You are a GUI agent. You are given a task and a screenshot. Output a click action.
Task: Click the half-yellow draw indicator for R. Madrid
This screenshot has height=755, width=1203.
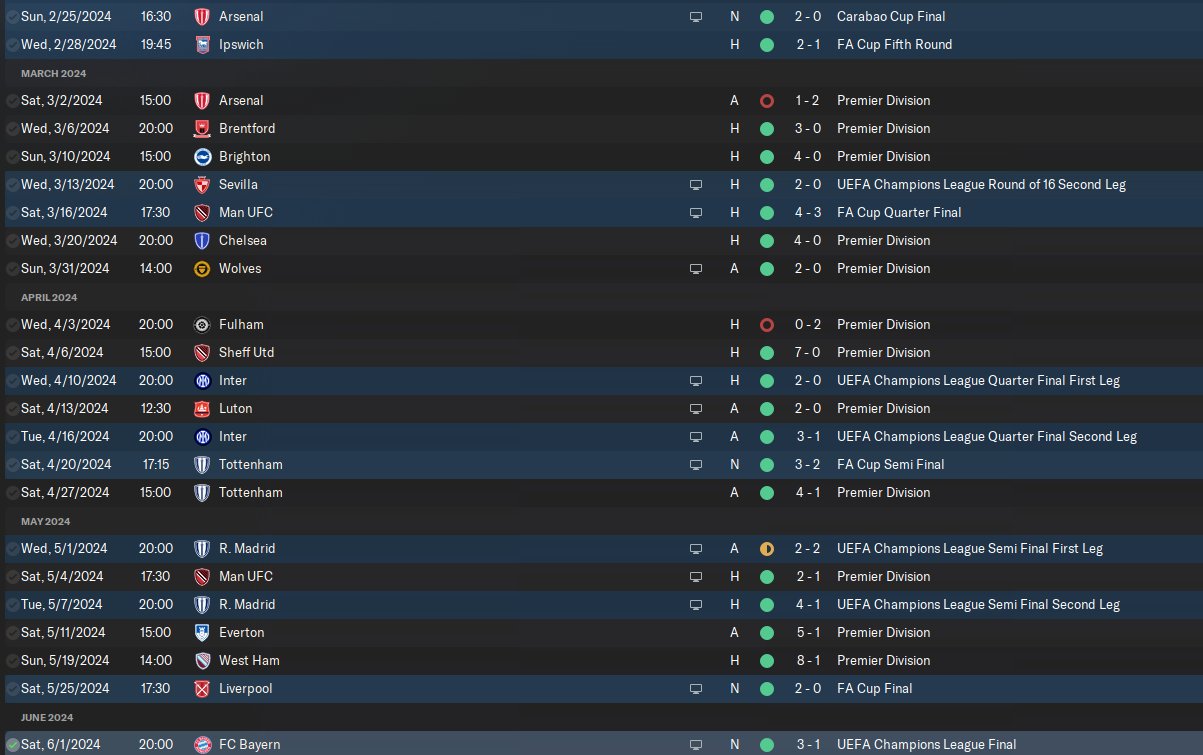767,548
